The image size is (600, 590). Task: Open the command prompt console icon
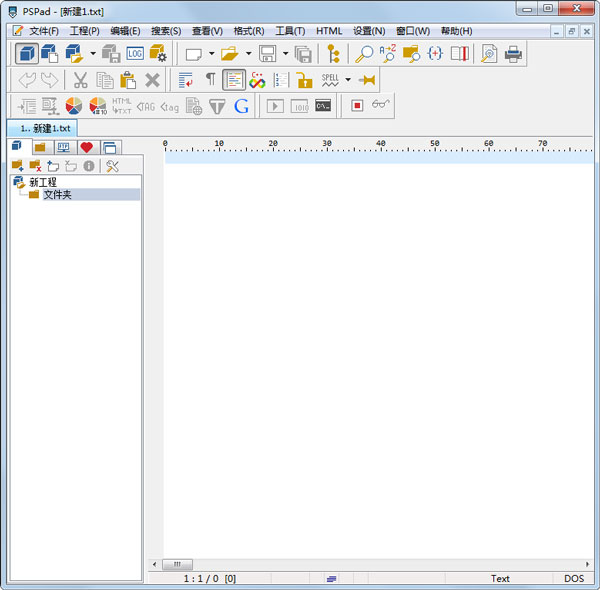pyautogui.click(x=323, y=105)
